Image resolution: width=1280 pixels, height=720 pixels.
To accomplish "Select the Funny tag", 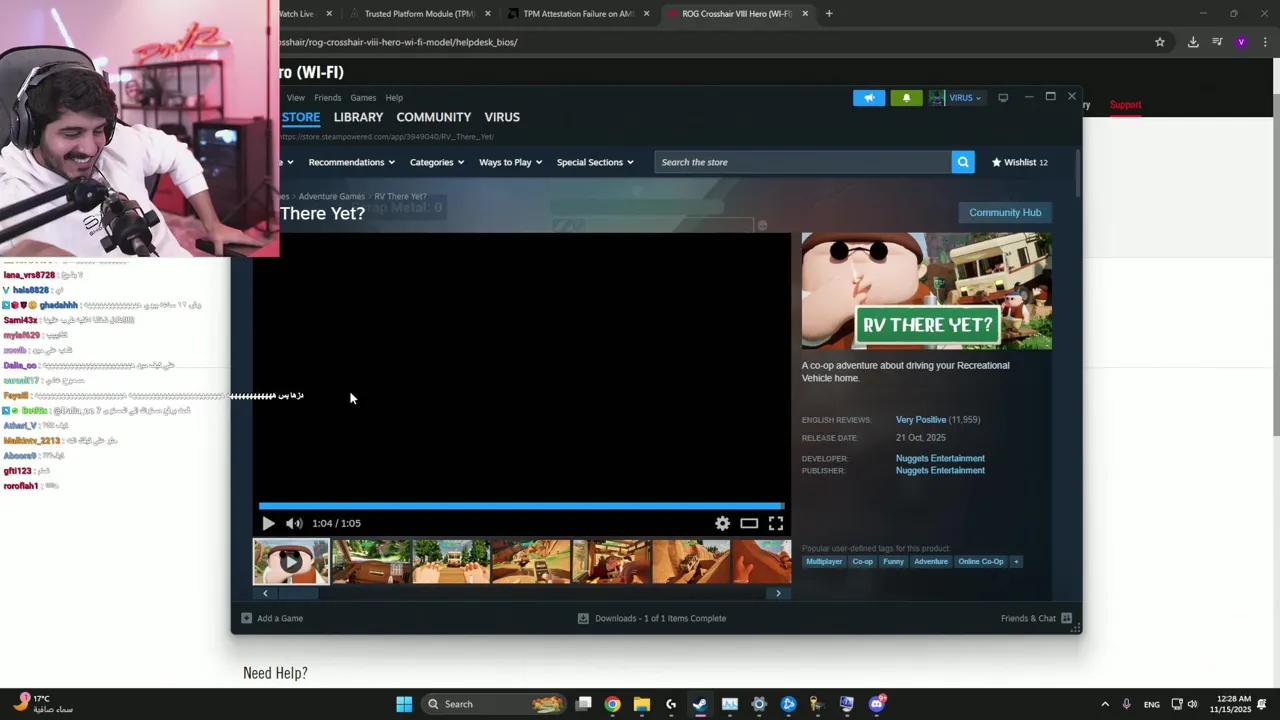I will 893,562.
